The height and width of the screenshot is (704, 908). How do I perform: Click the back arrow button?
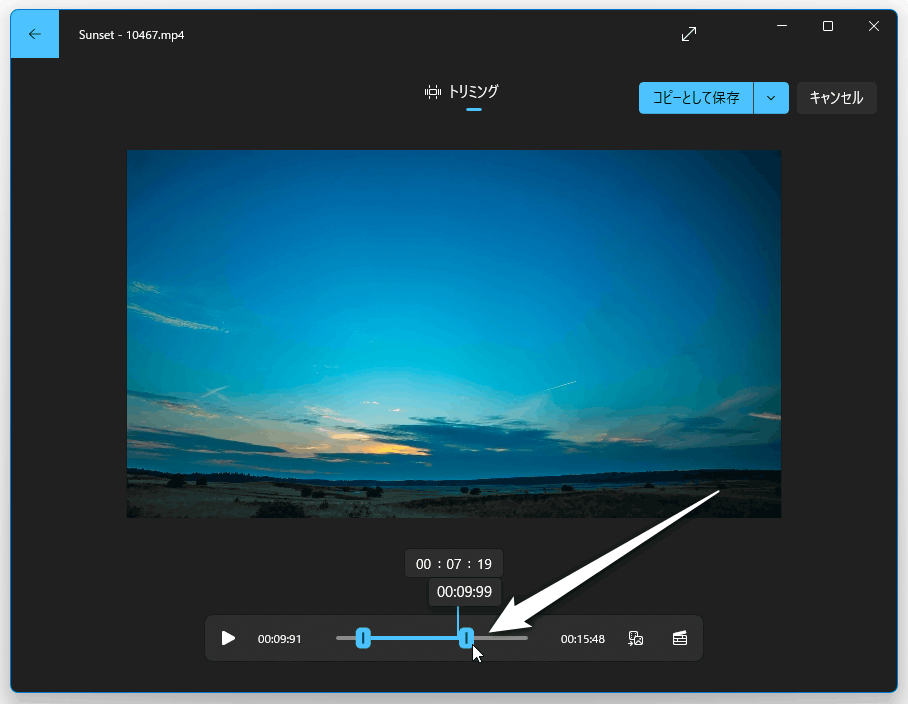35,34
